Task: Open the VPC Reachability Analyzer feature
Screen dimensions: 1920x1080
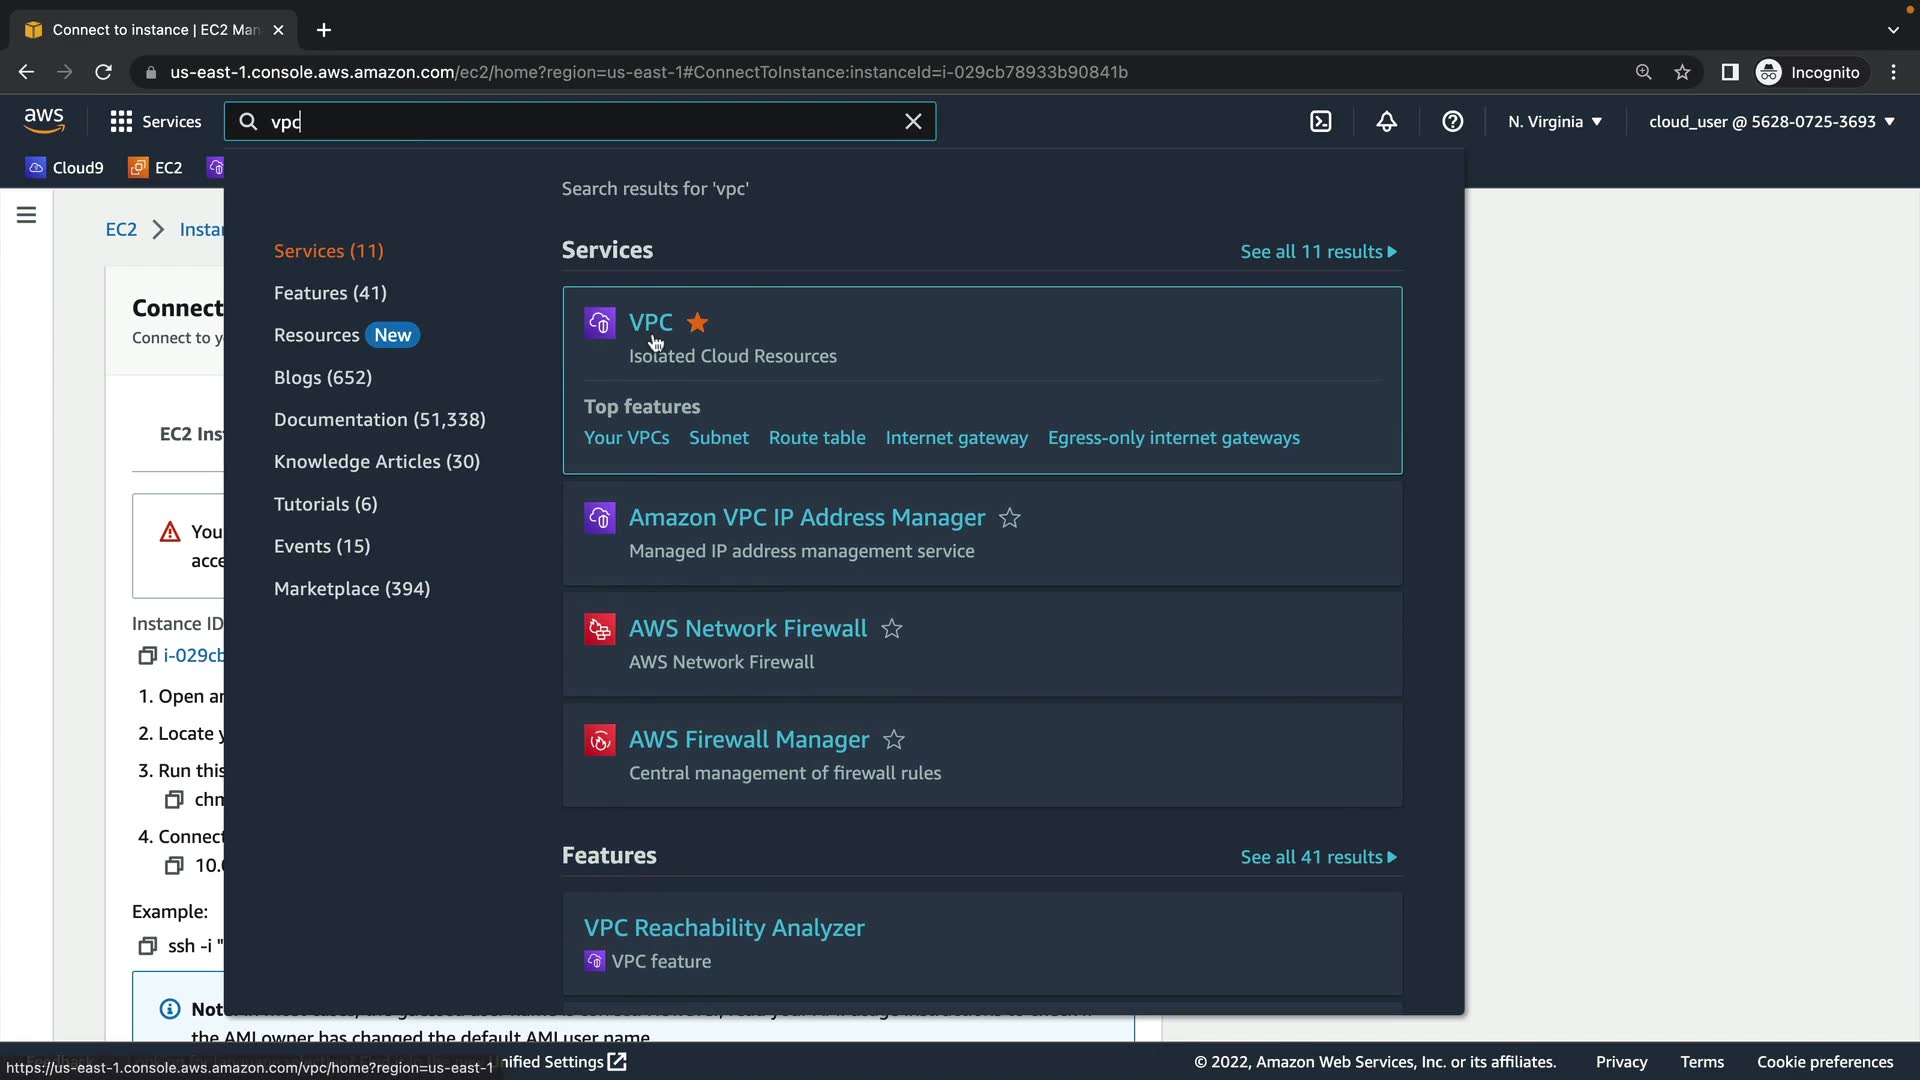Action: (x=724, y=928)
